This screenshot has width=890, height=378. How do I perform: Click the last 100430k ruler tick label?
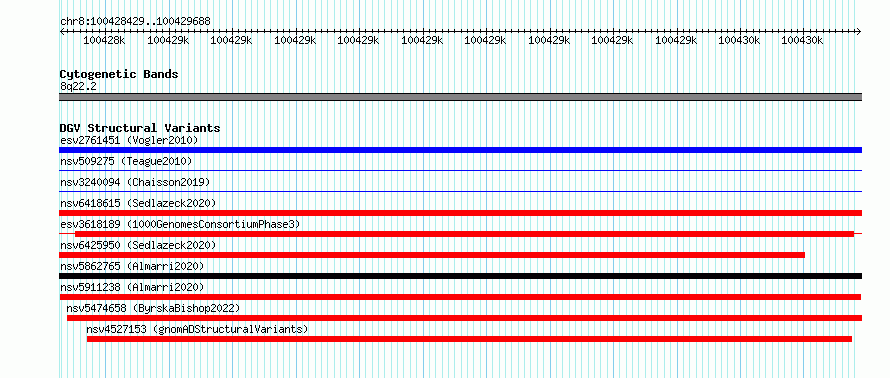tap(802, 40)
